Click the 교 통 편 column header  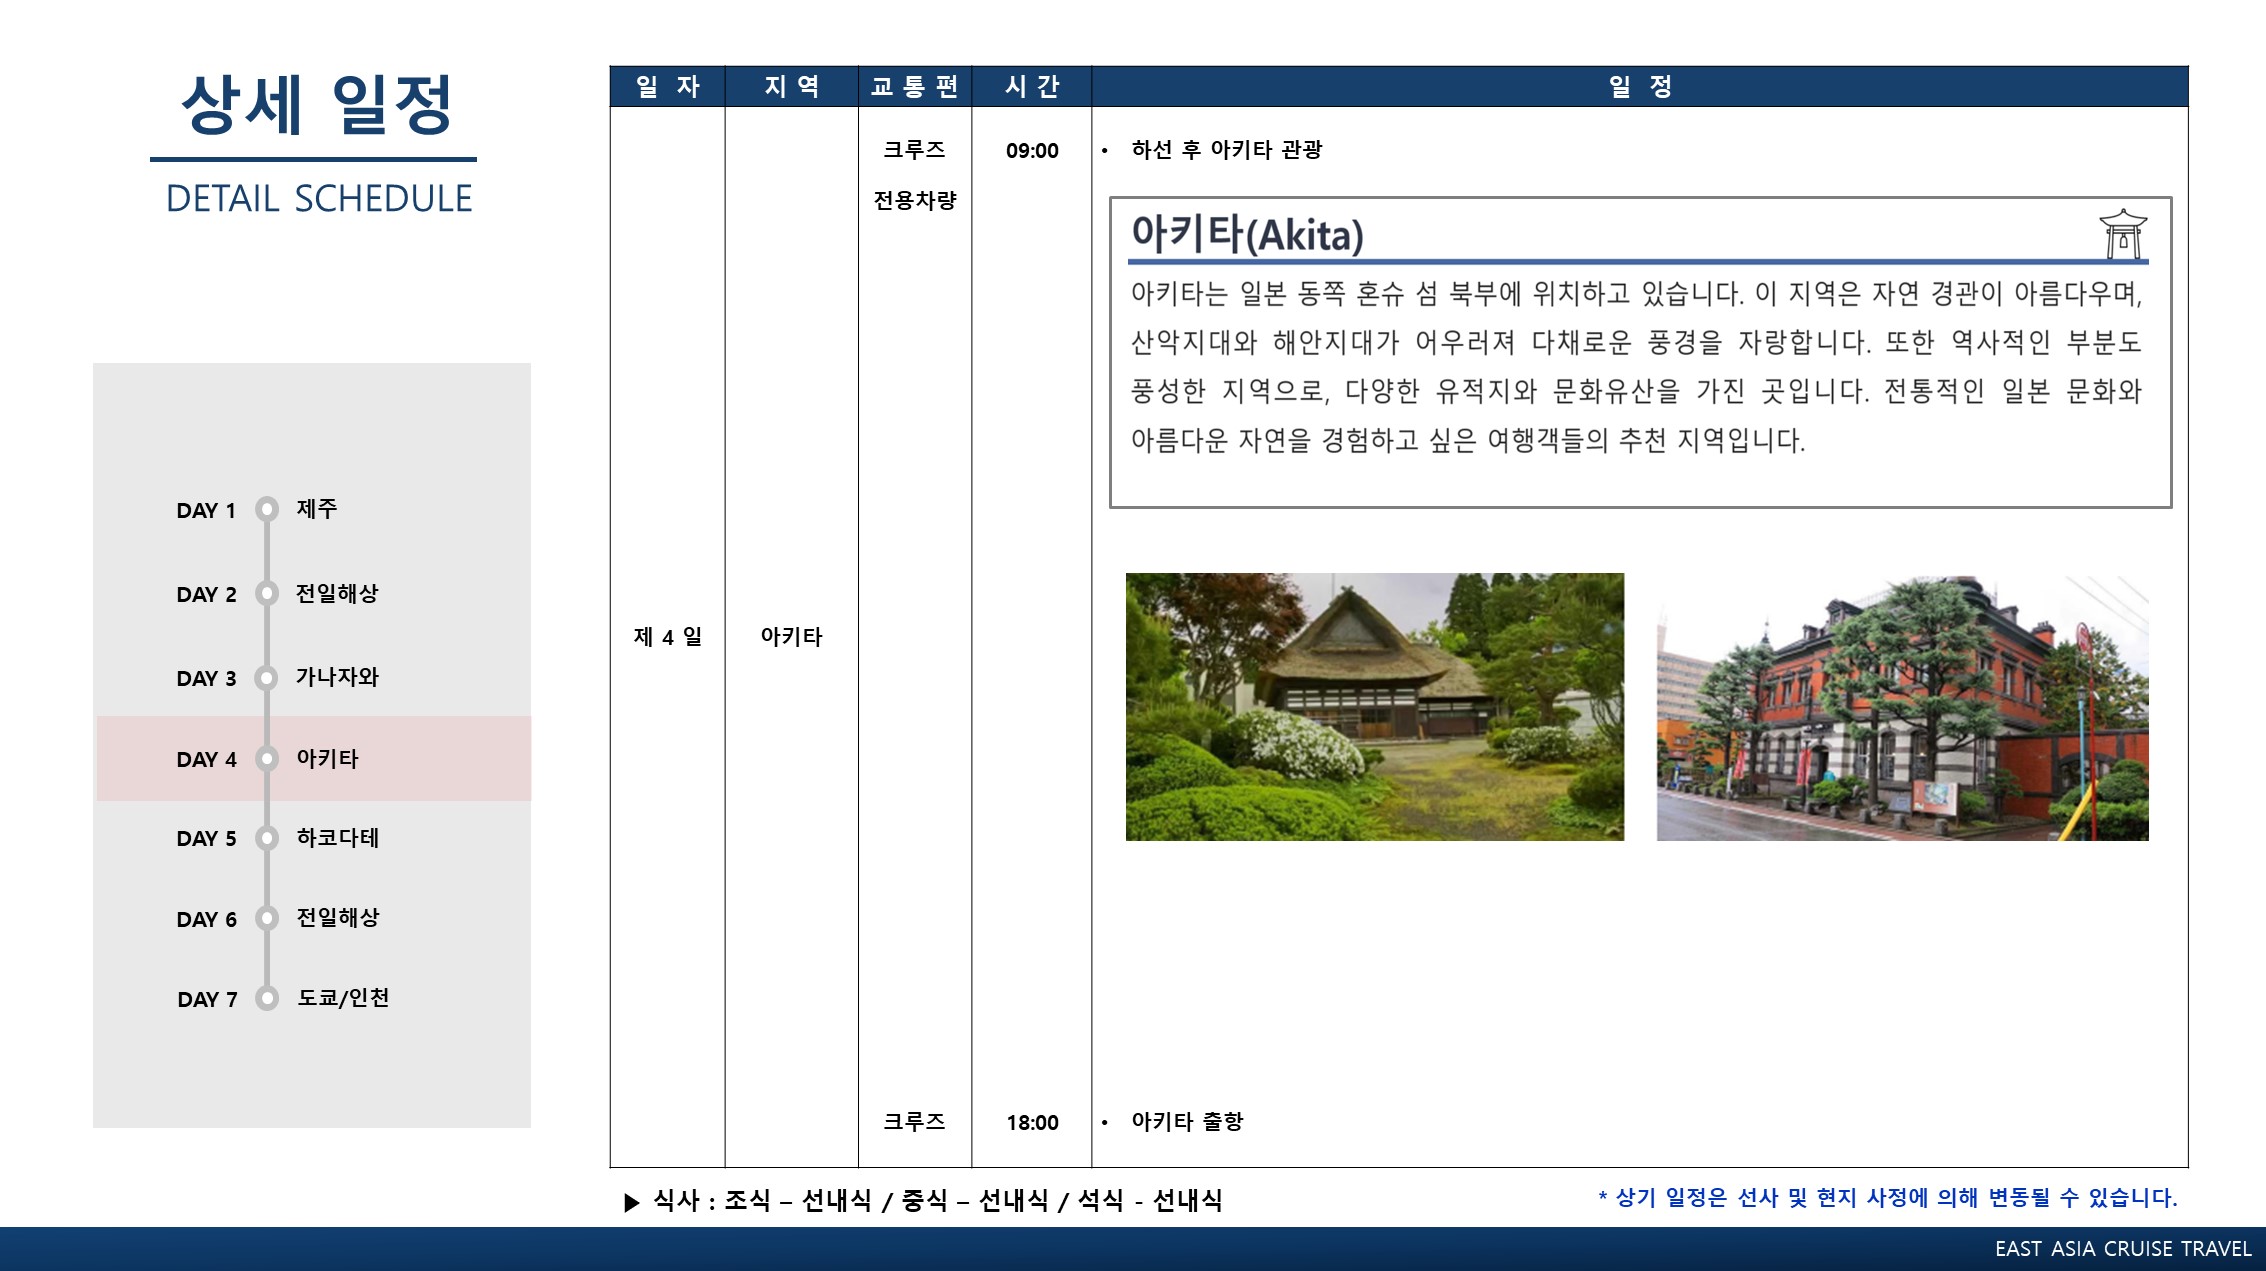click(914, 86)
